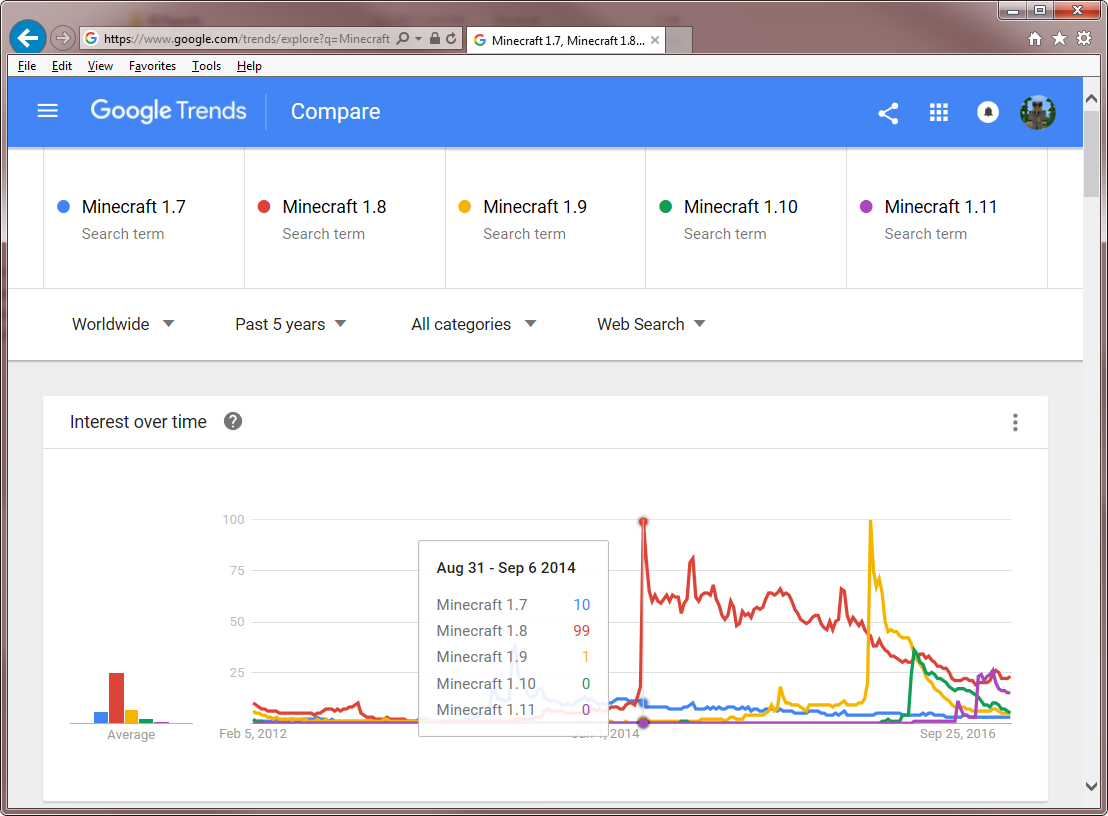1108x816 pixels.
Task: Open the chart's three-dot options menu
Action: (1015, 422)
